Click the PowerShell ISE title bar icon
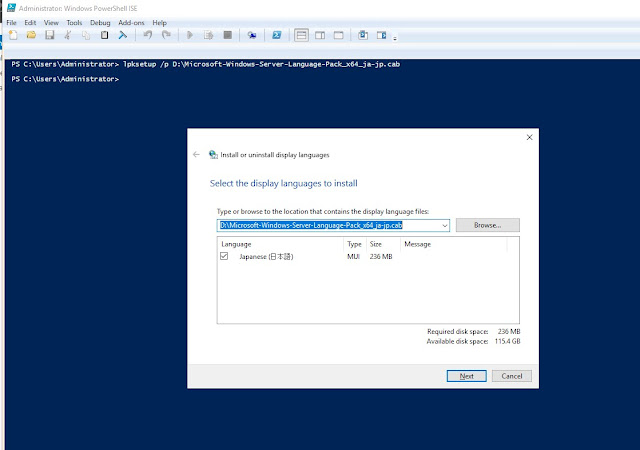 (11, 8)
